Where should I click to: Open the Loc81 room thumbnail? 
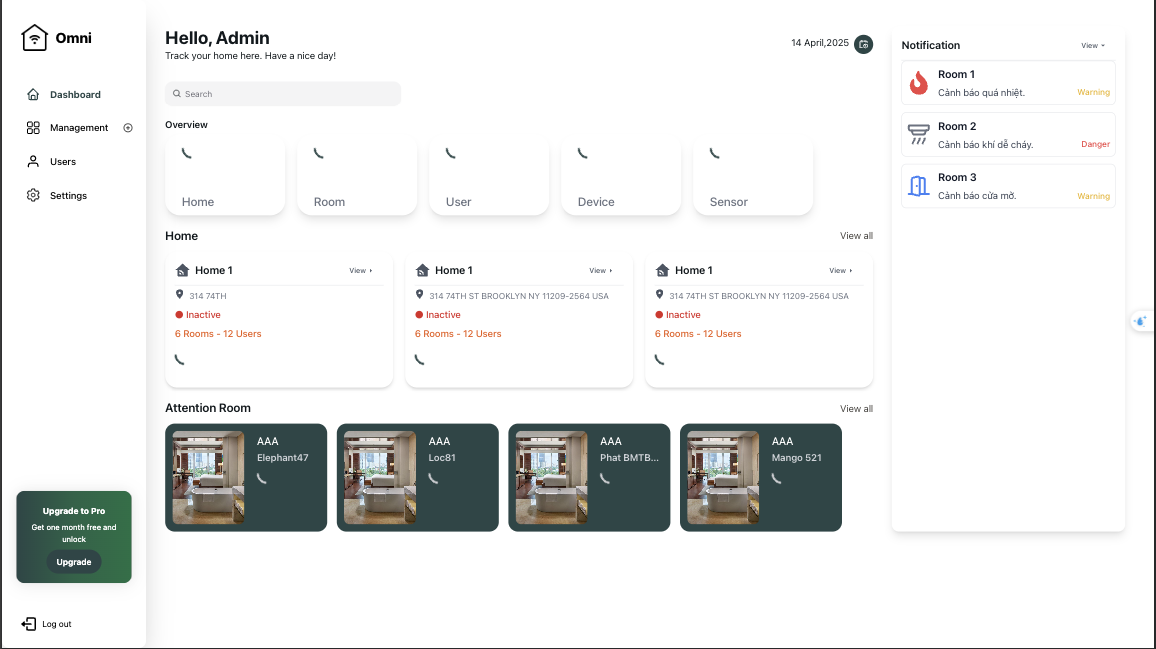pos(380,478)
